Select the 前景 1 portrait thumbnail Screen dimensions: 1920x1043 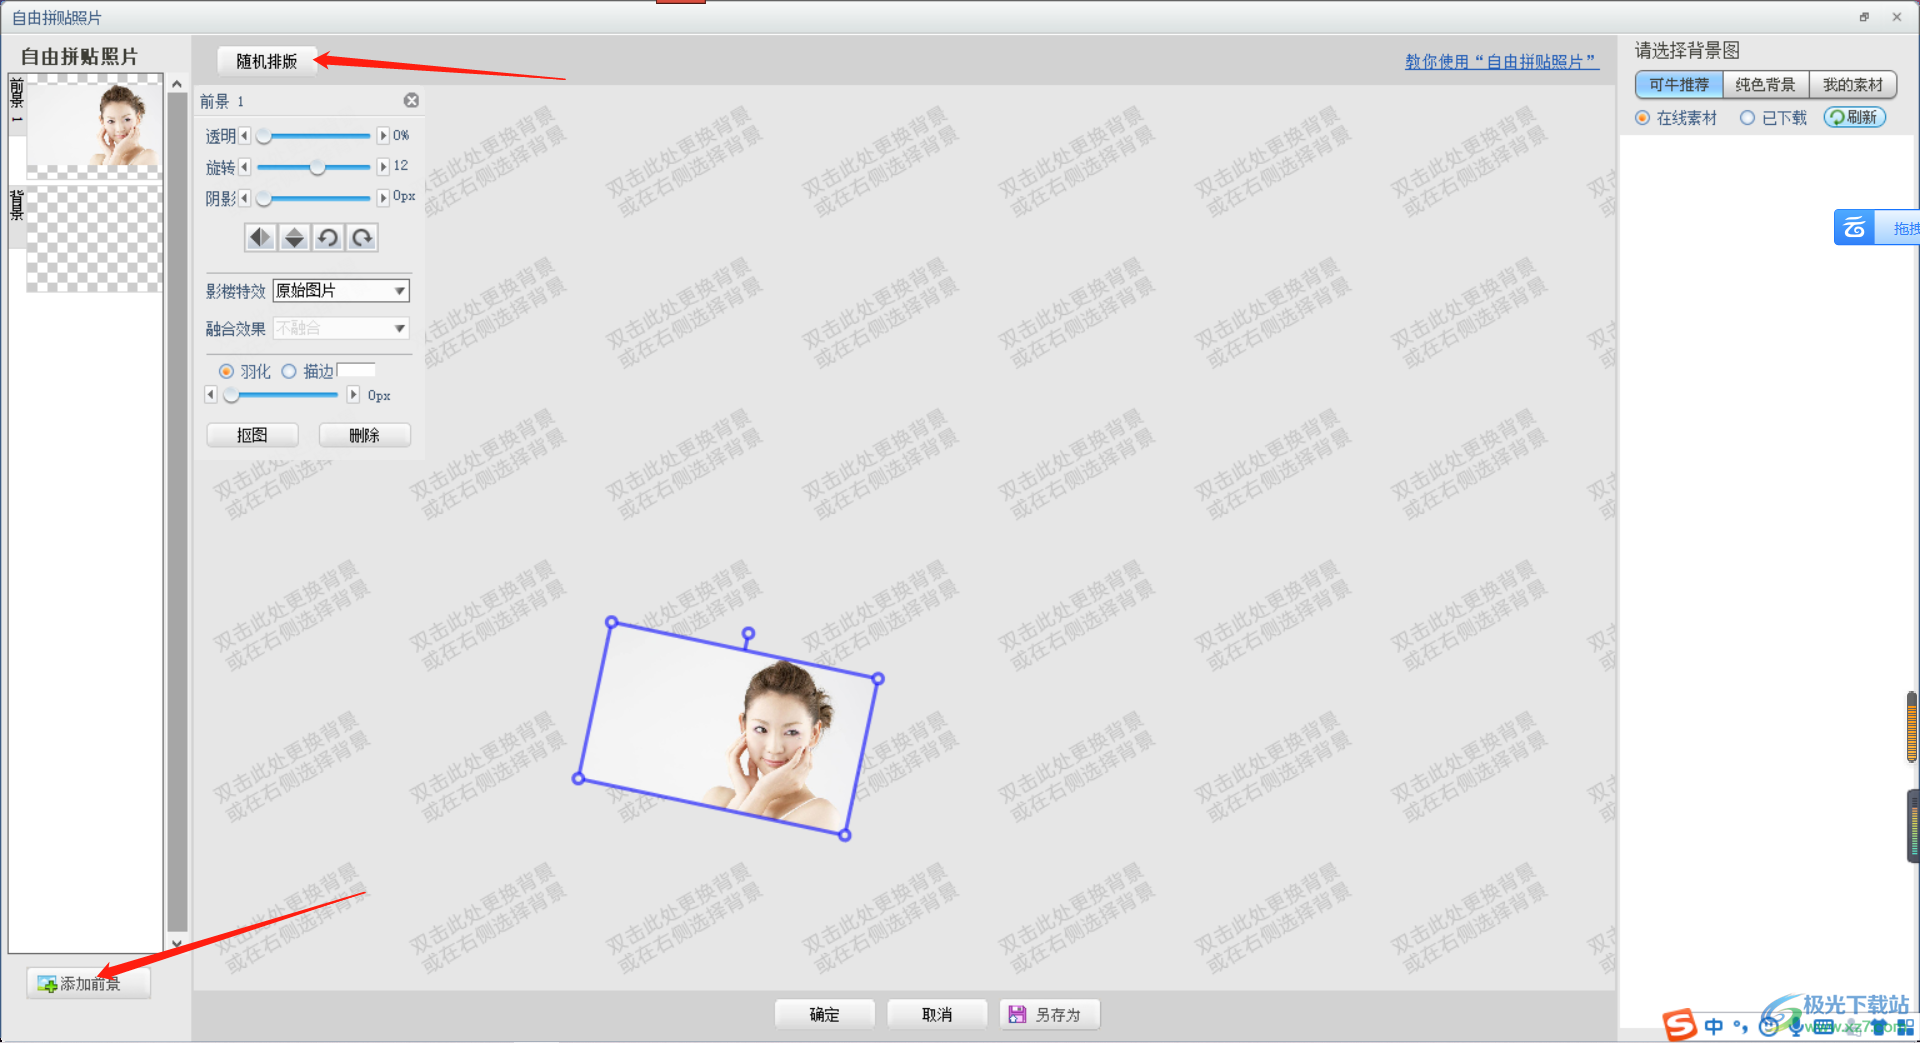[94, 126]
